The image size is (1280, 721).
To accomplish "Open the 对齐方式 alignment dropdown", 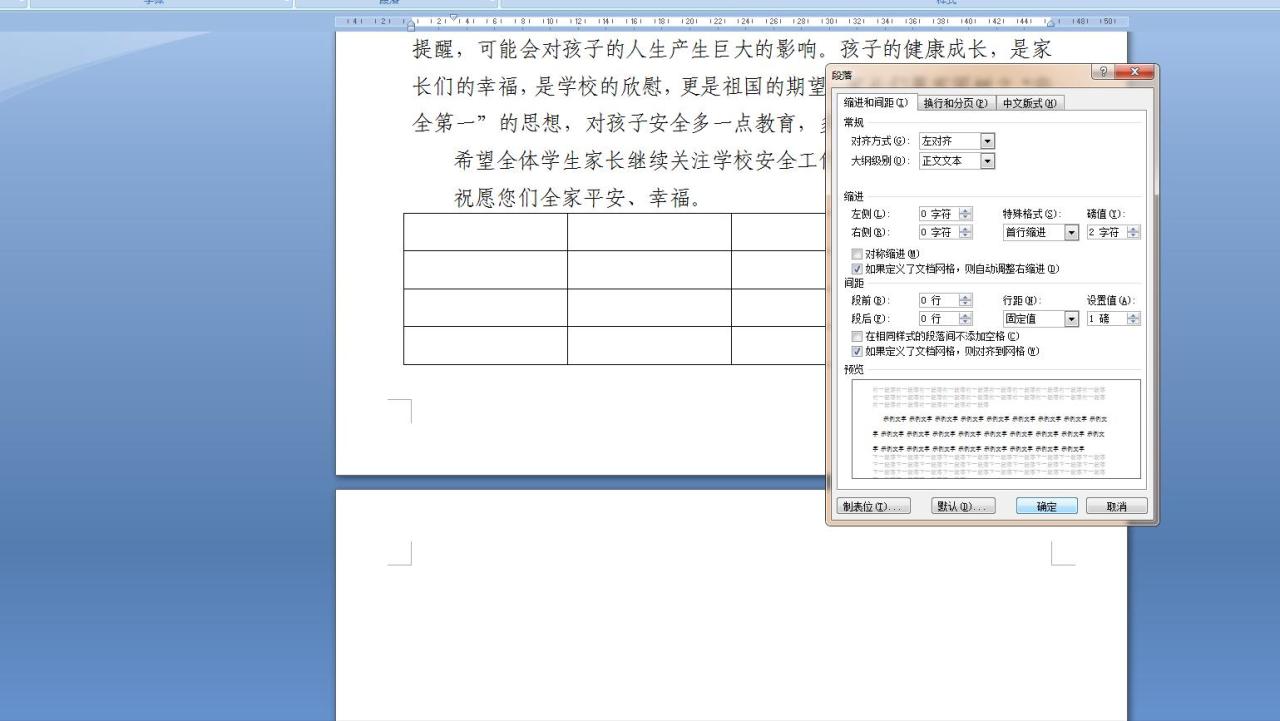I will 988,142.
